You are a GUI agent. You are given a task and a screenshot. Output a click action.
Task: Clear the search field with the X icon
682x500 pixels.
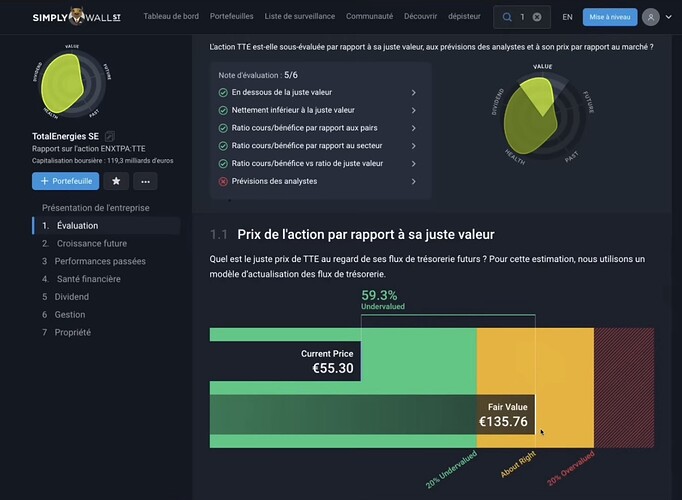(x=537, y=17)
